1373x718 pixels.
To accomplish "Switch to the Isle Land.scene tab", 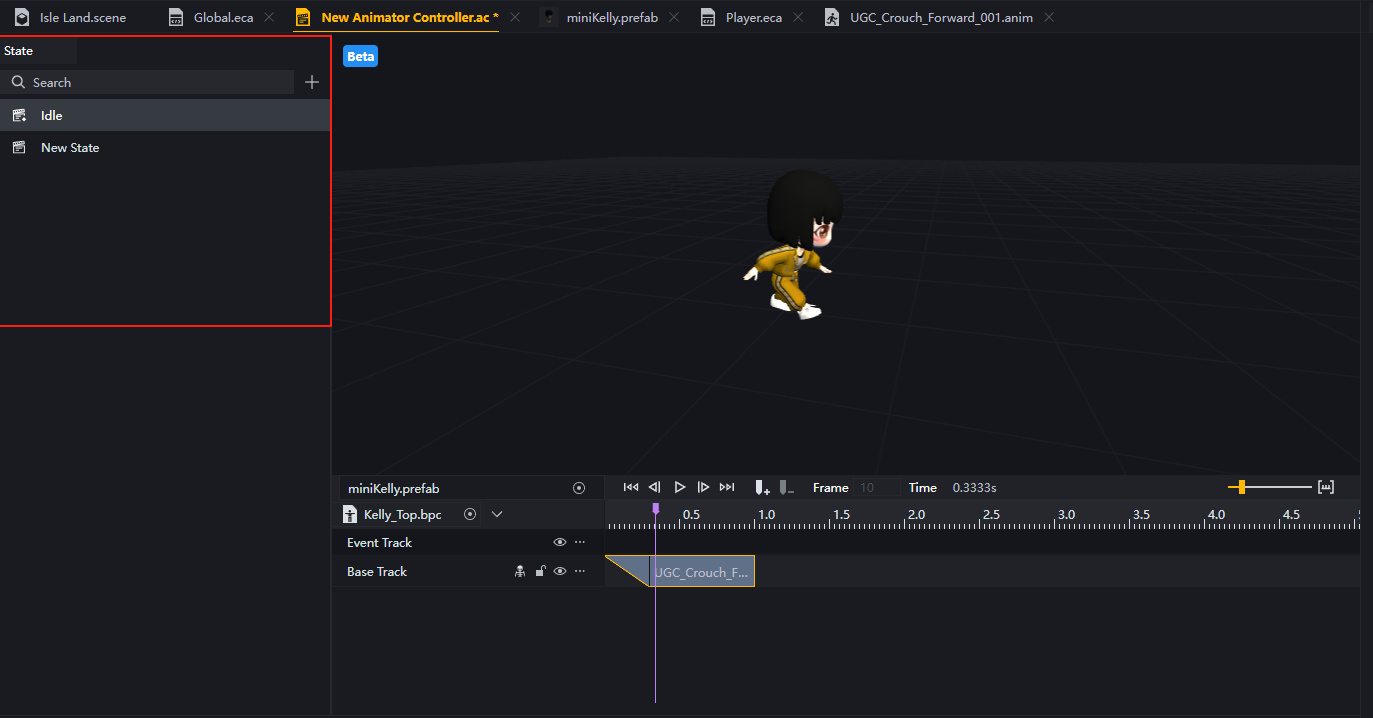I will [x=70, y=17].
